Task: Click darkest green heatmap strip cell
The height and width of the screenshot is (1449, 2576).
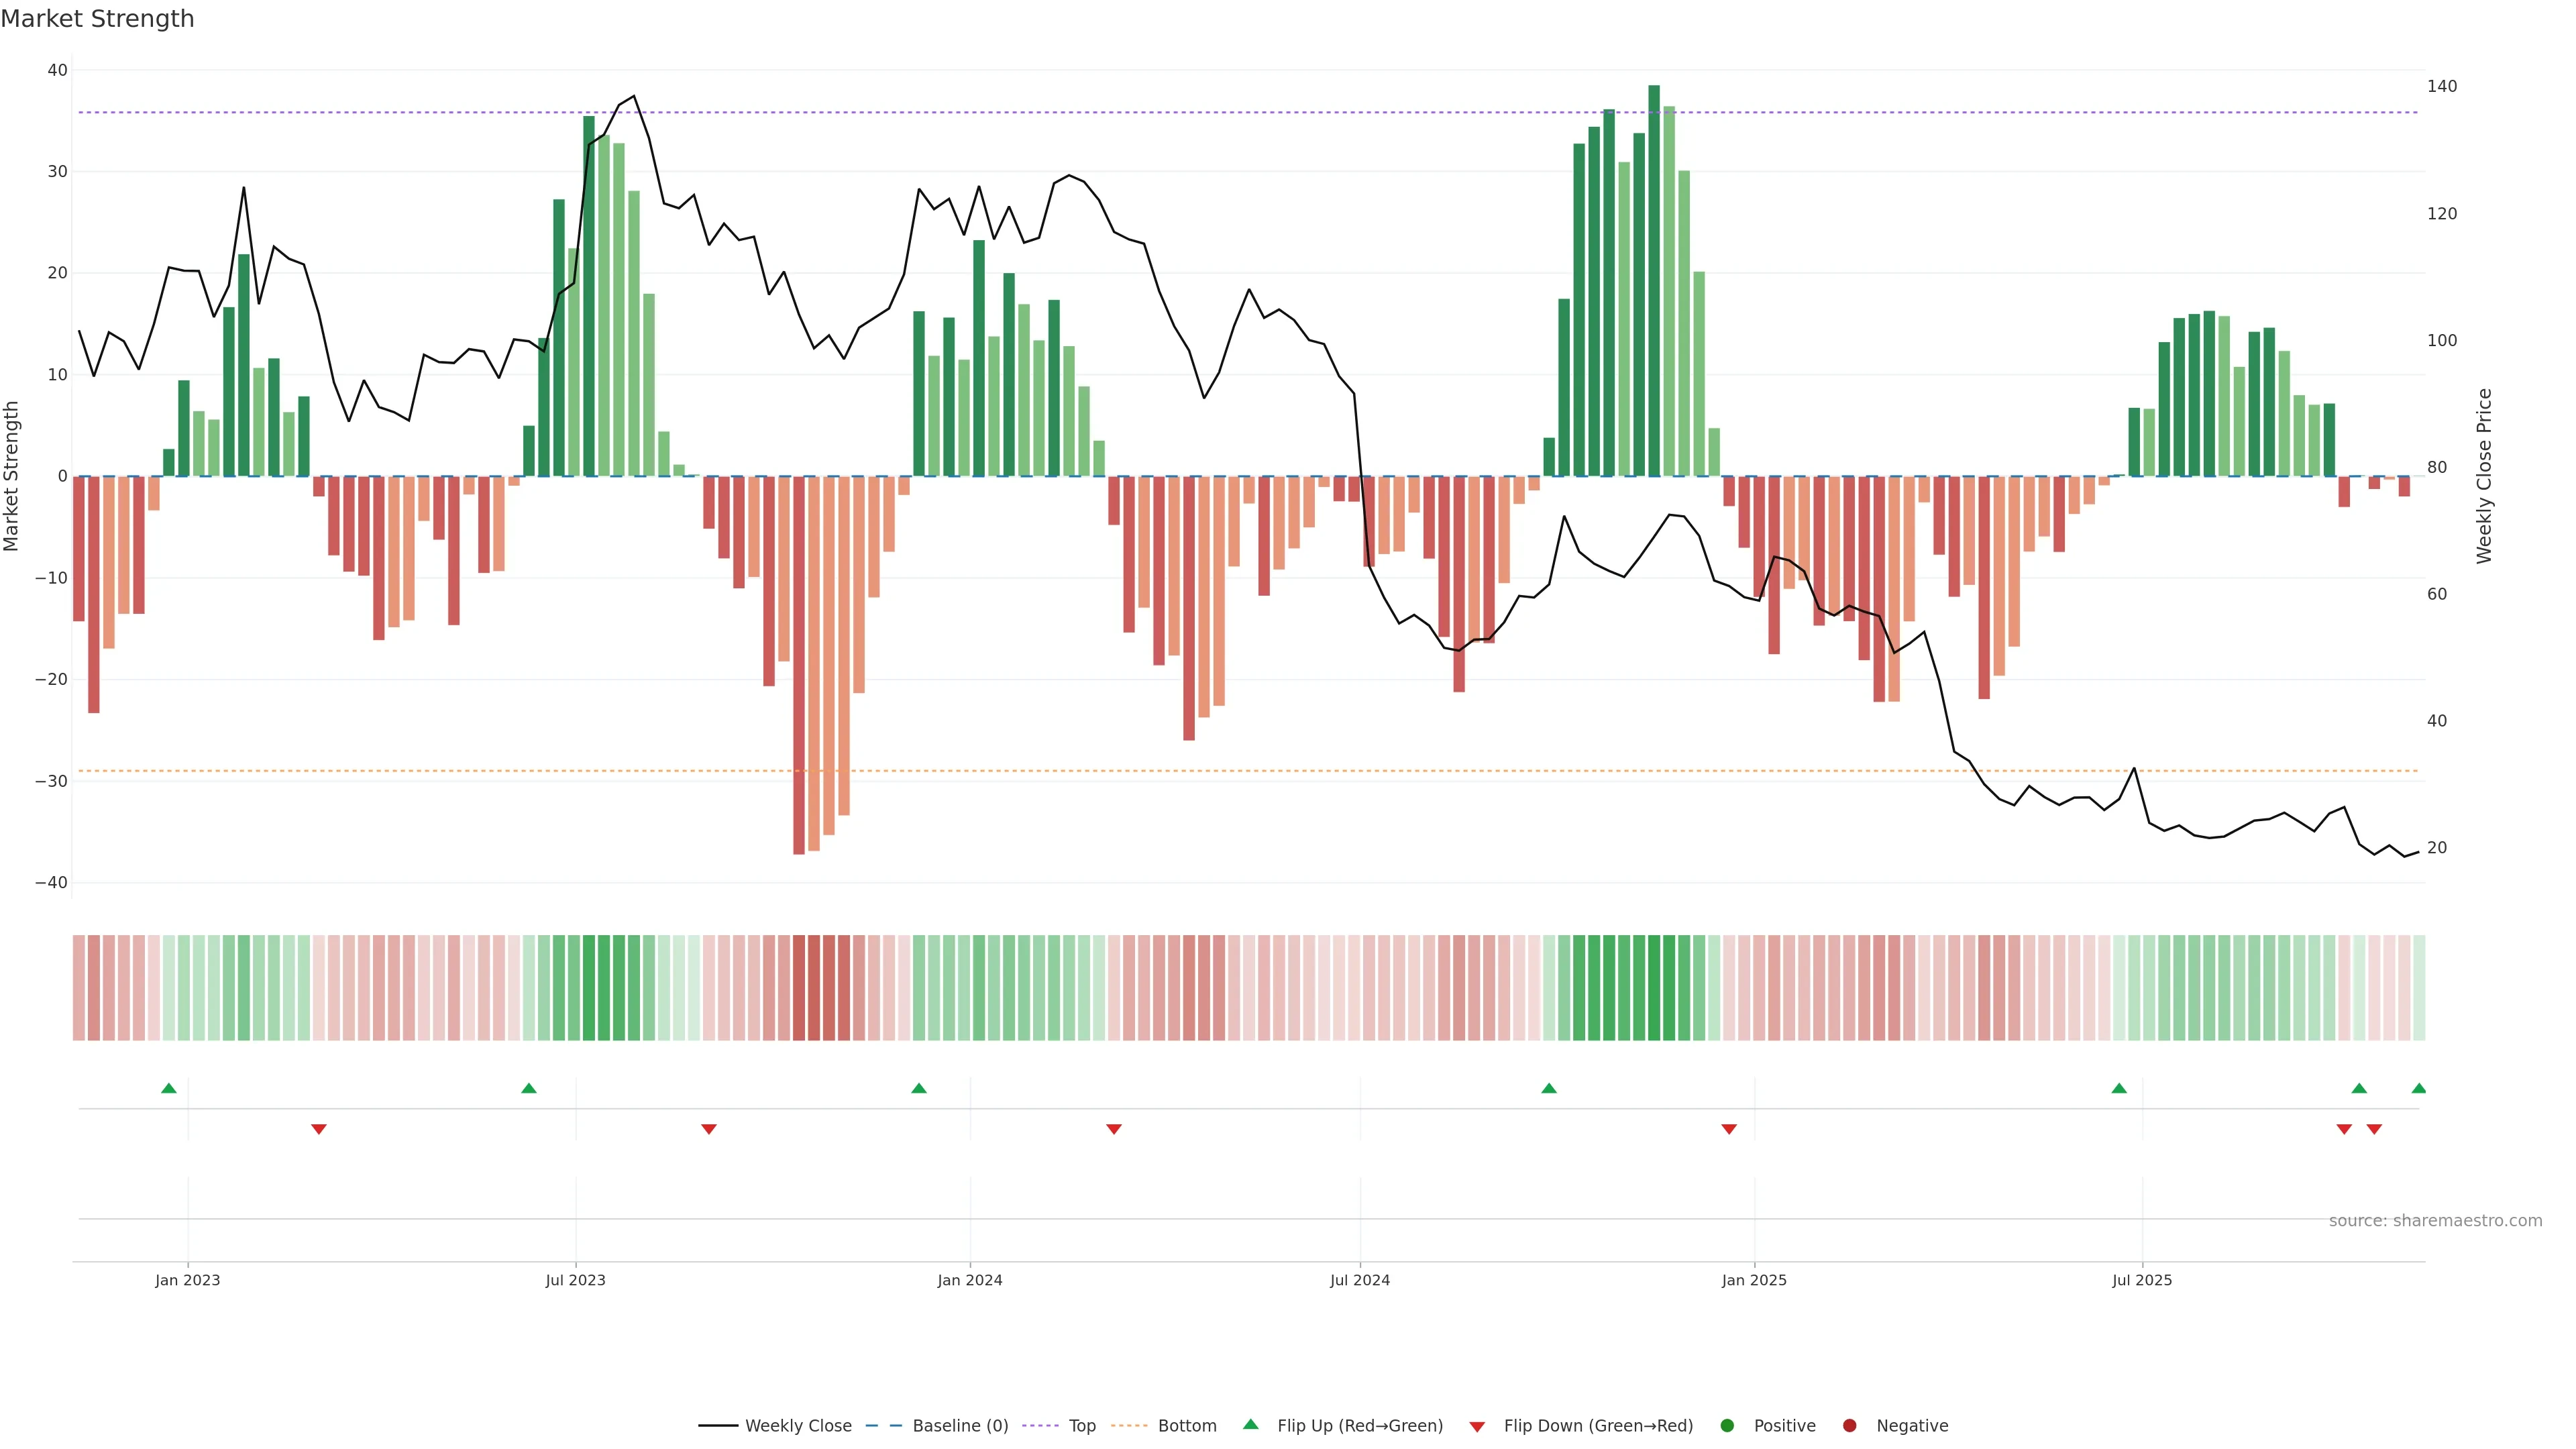Action: (x=1654, y=988)
